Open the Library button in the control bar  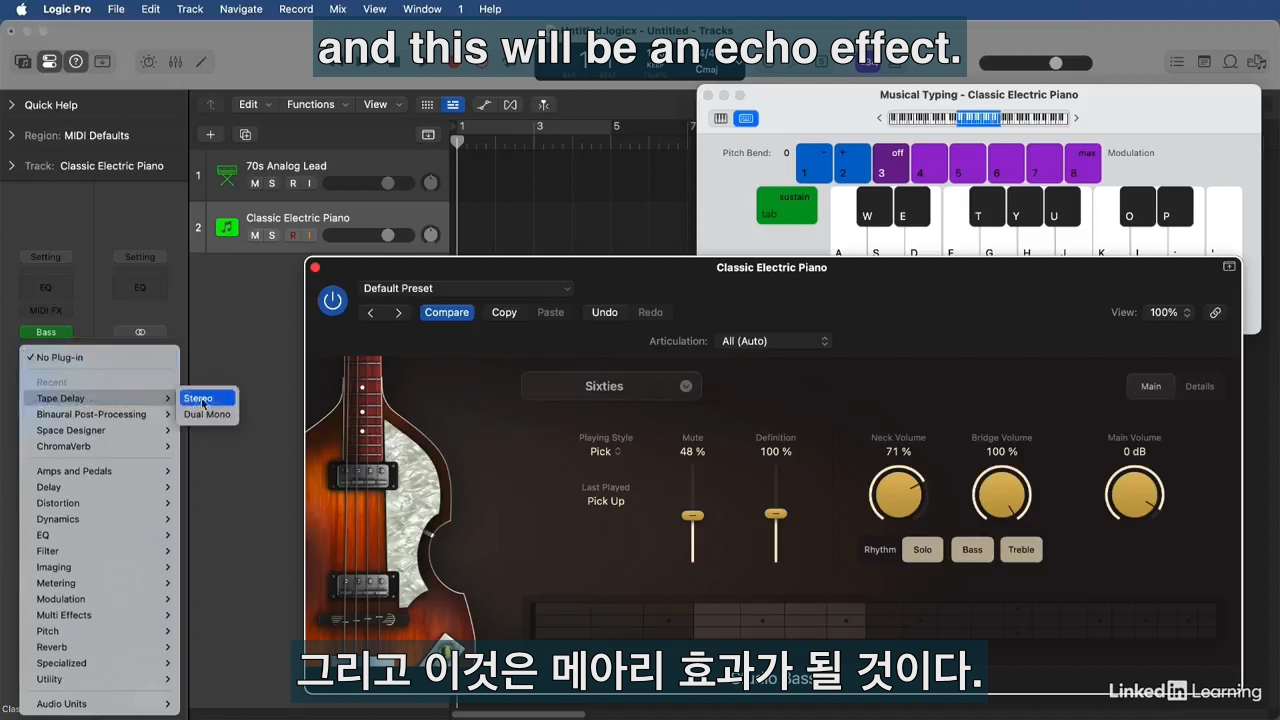pos(23,62)
